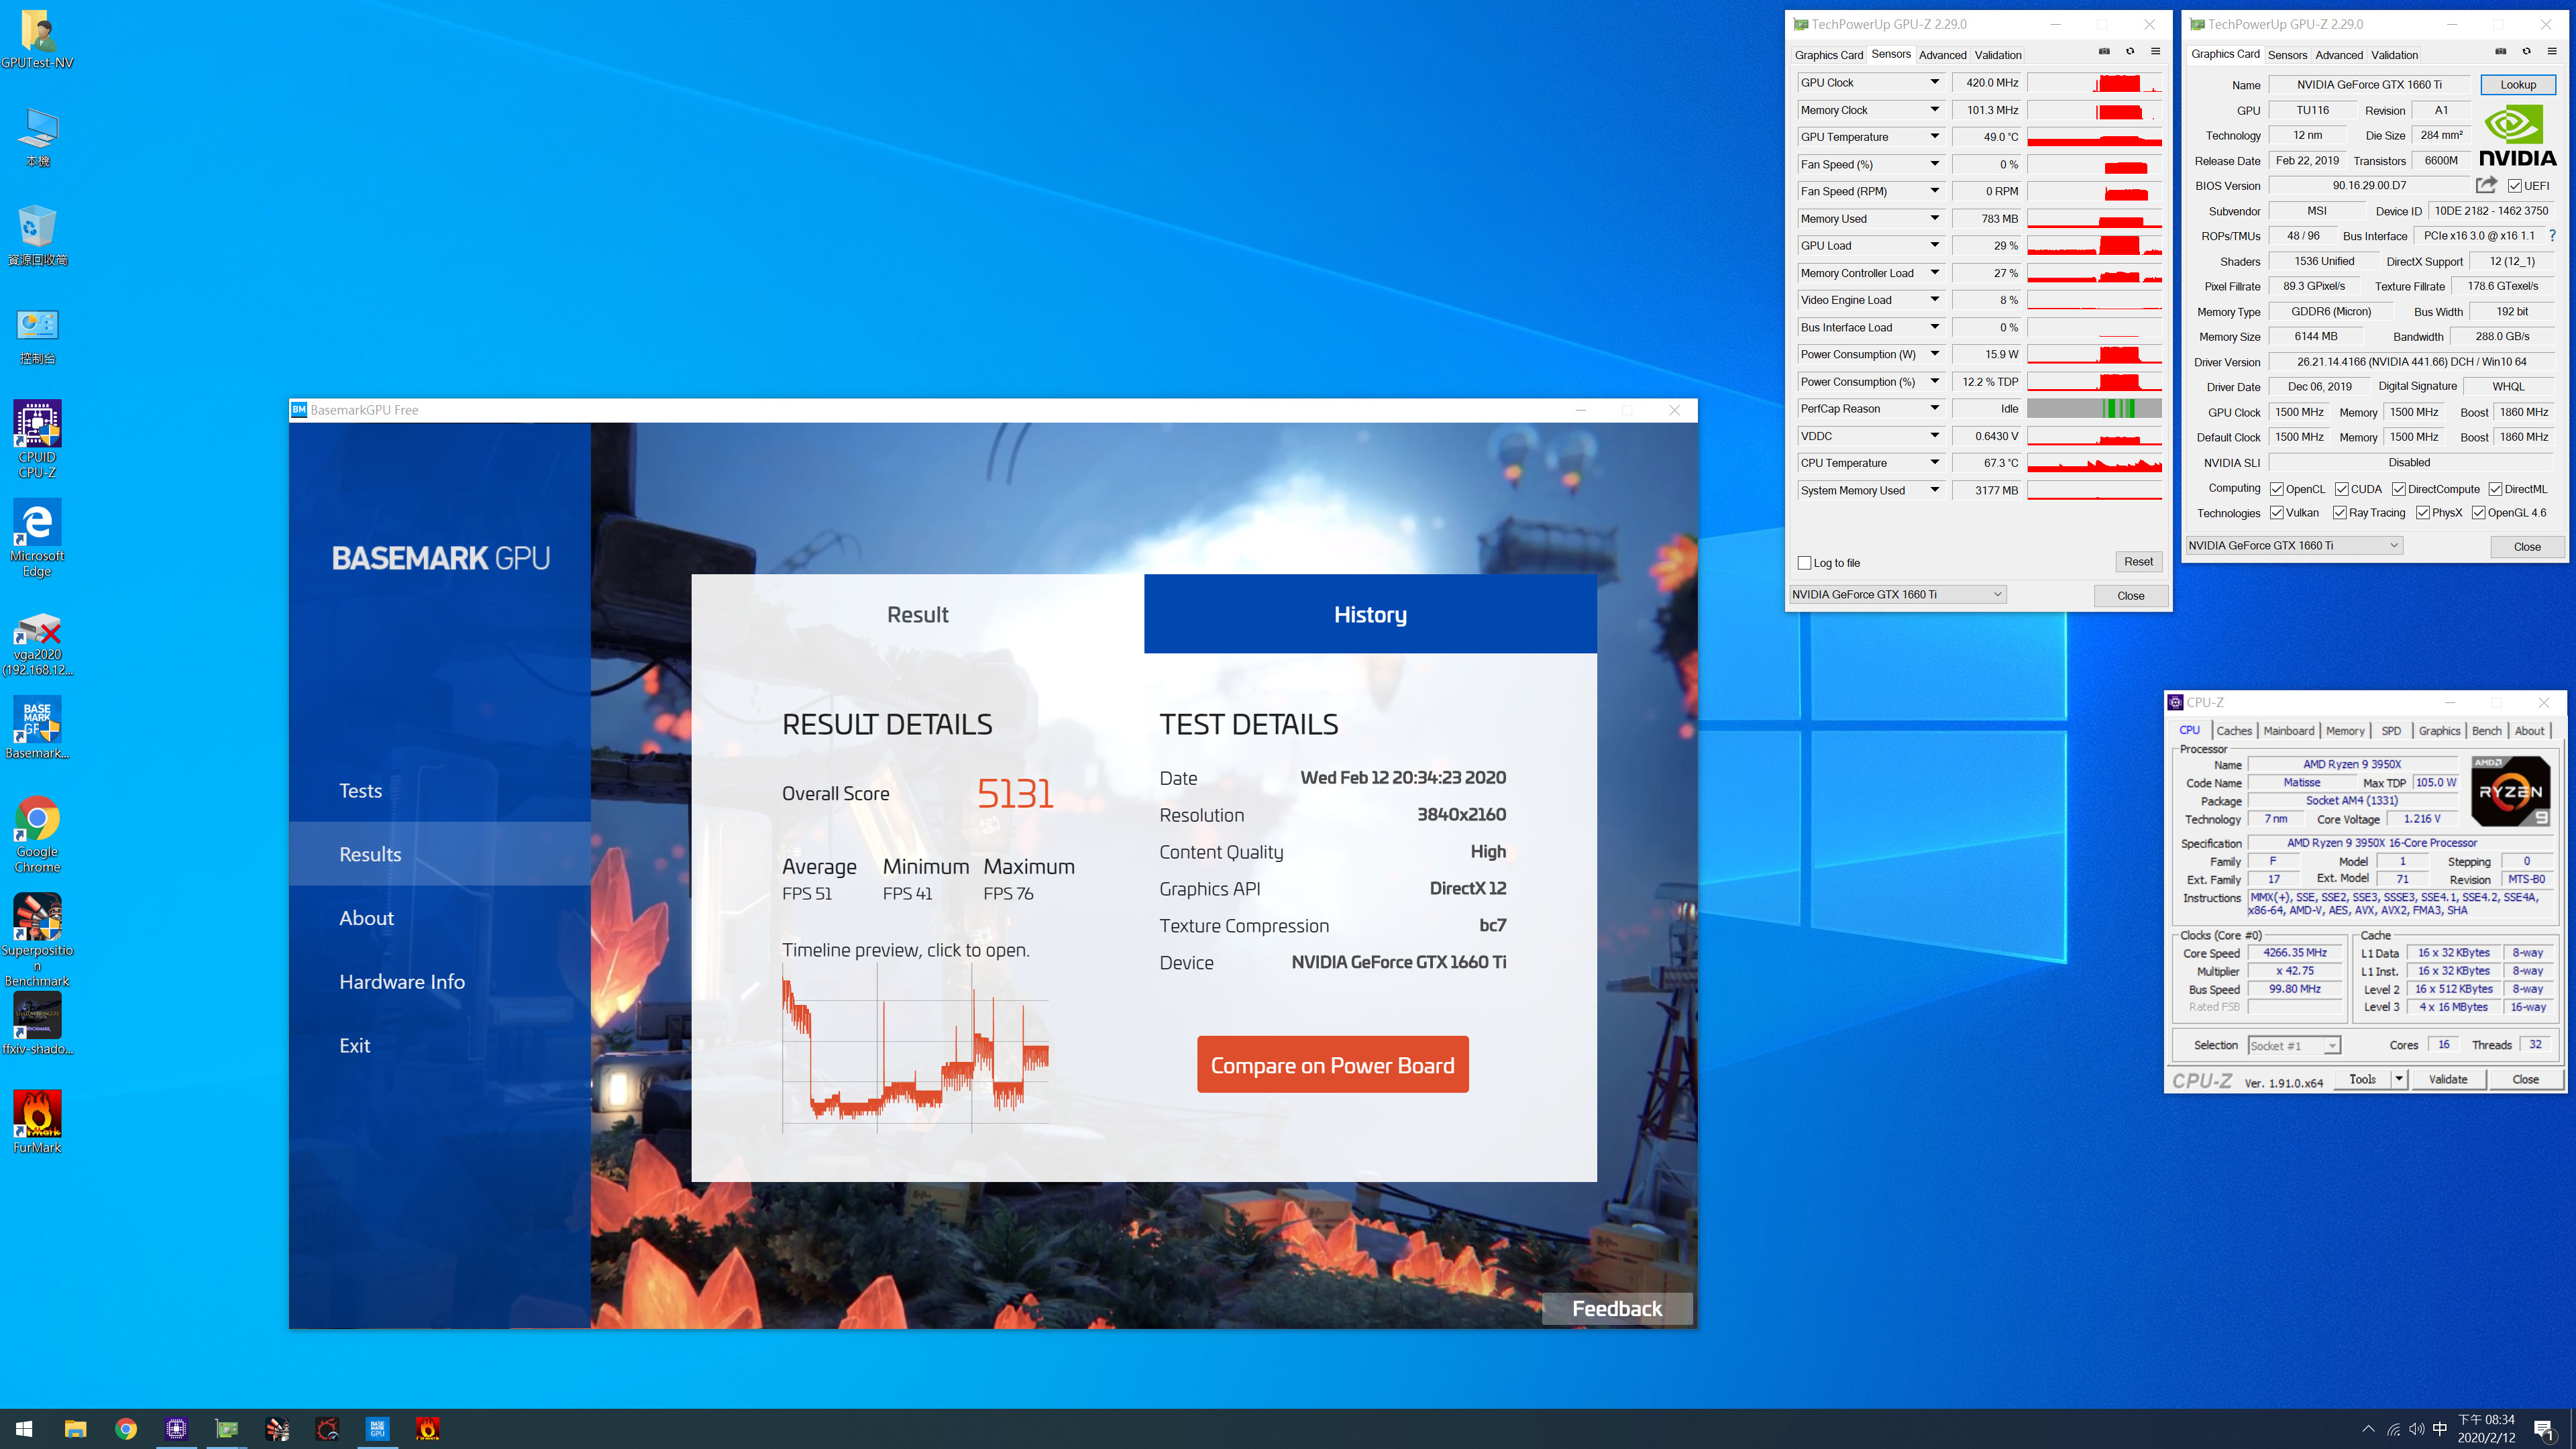Screen dimensions: 2576x1449
Task: Click the Feedback button in Basemark
Action: click(1617, 1309)
